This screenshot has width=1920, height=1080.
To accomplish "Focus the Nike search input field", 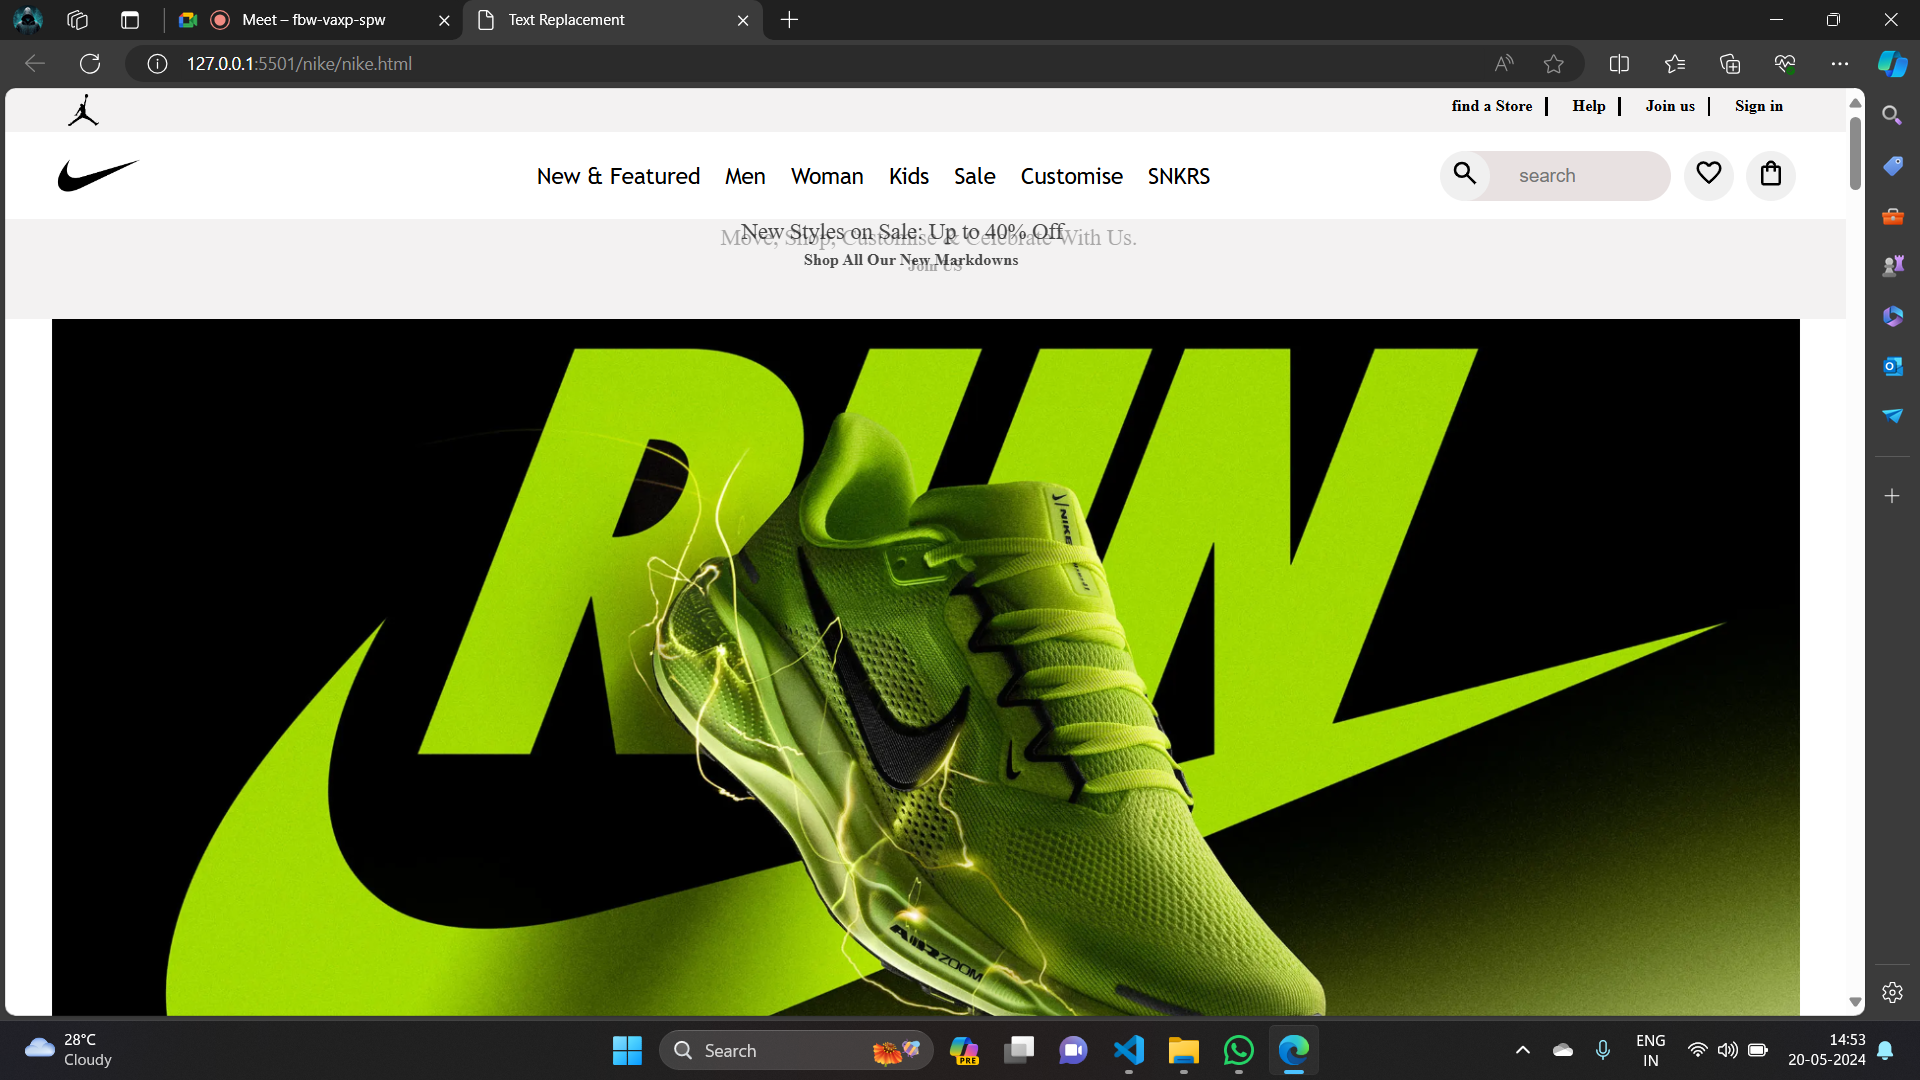I will (x=1580, y=176).
